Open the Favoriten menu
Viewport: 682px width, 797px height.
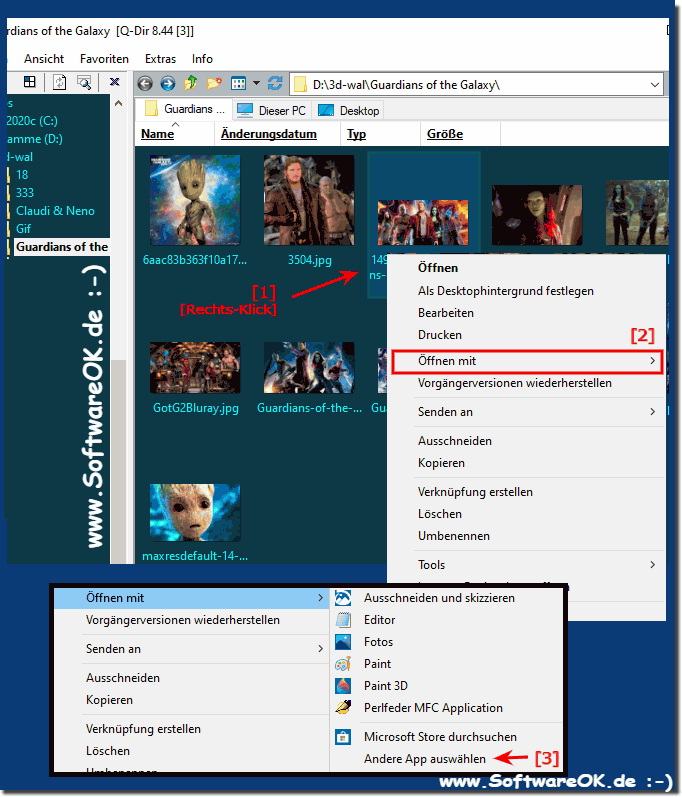[x=104, y=59]
